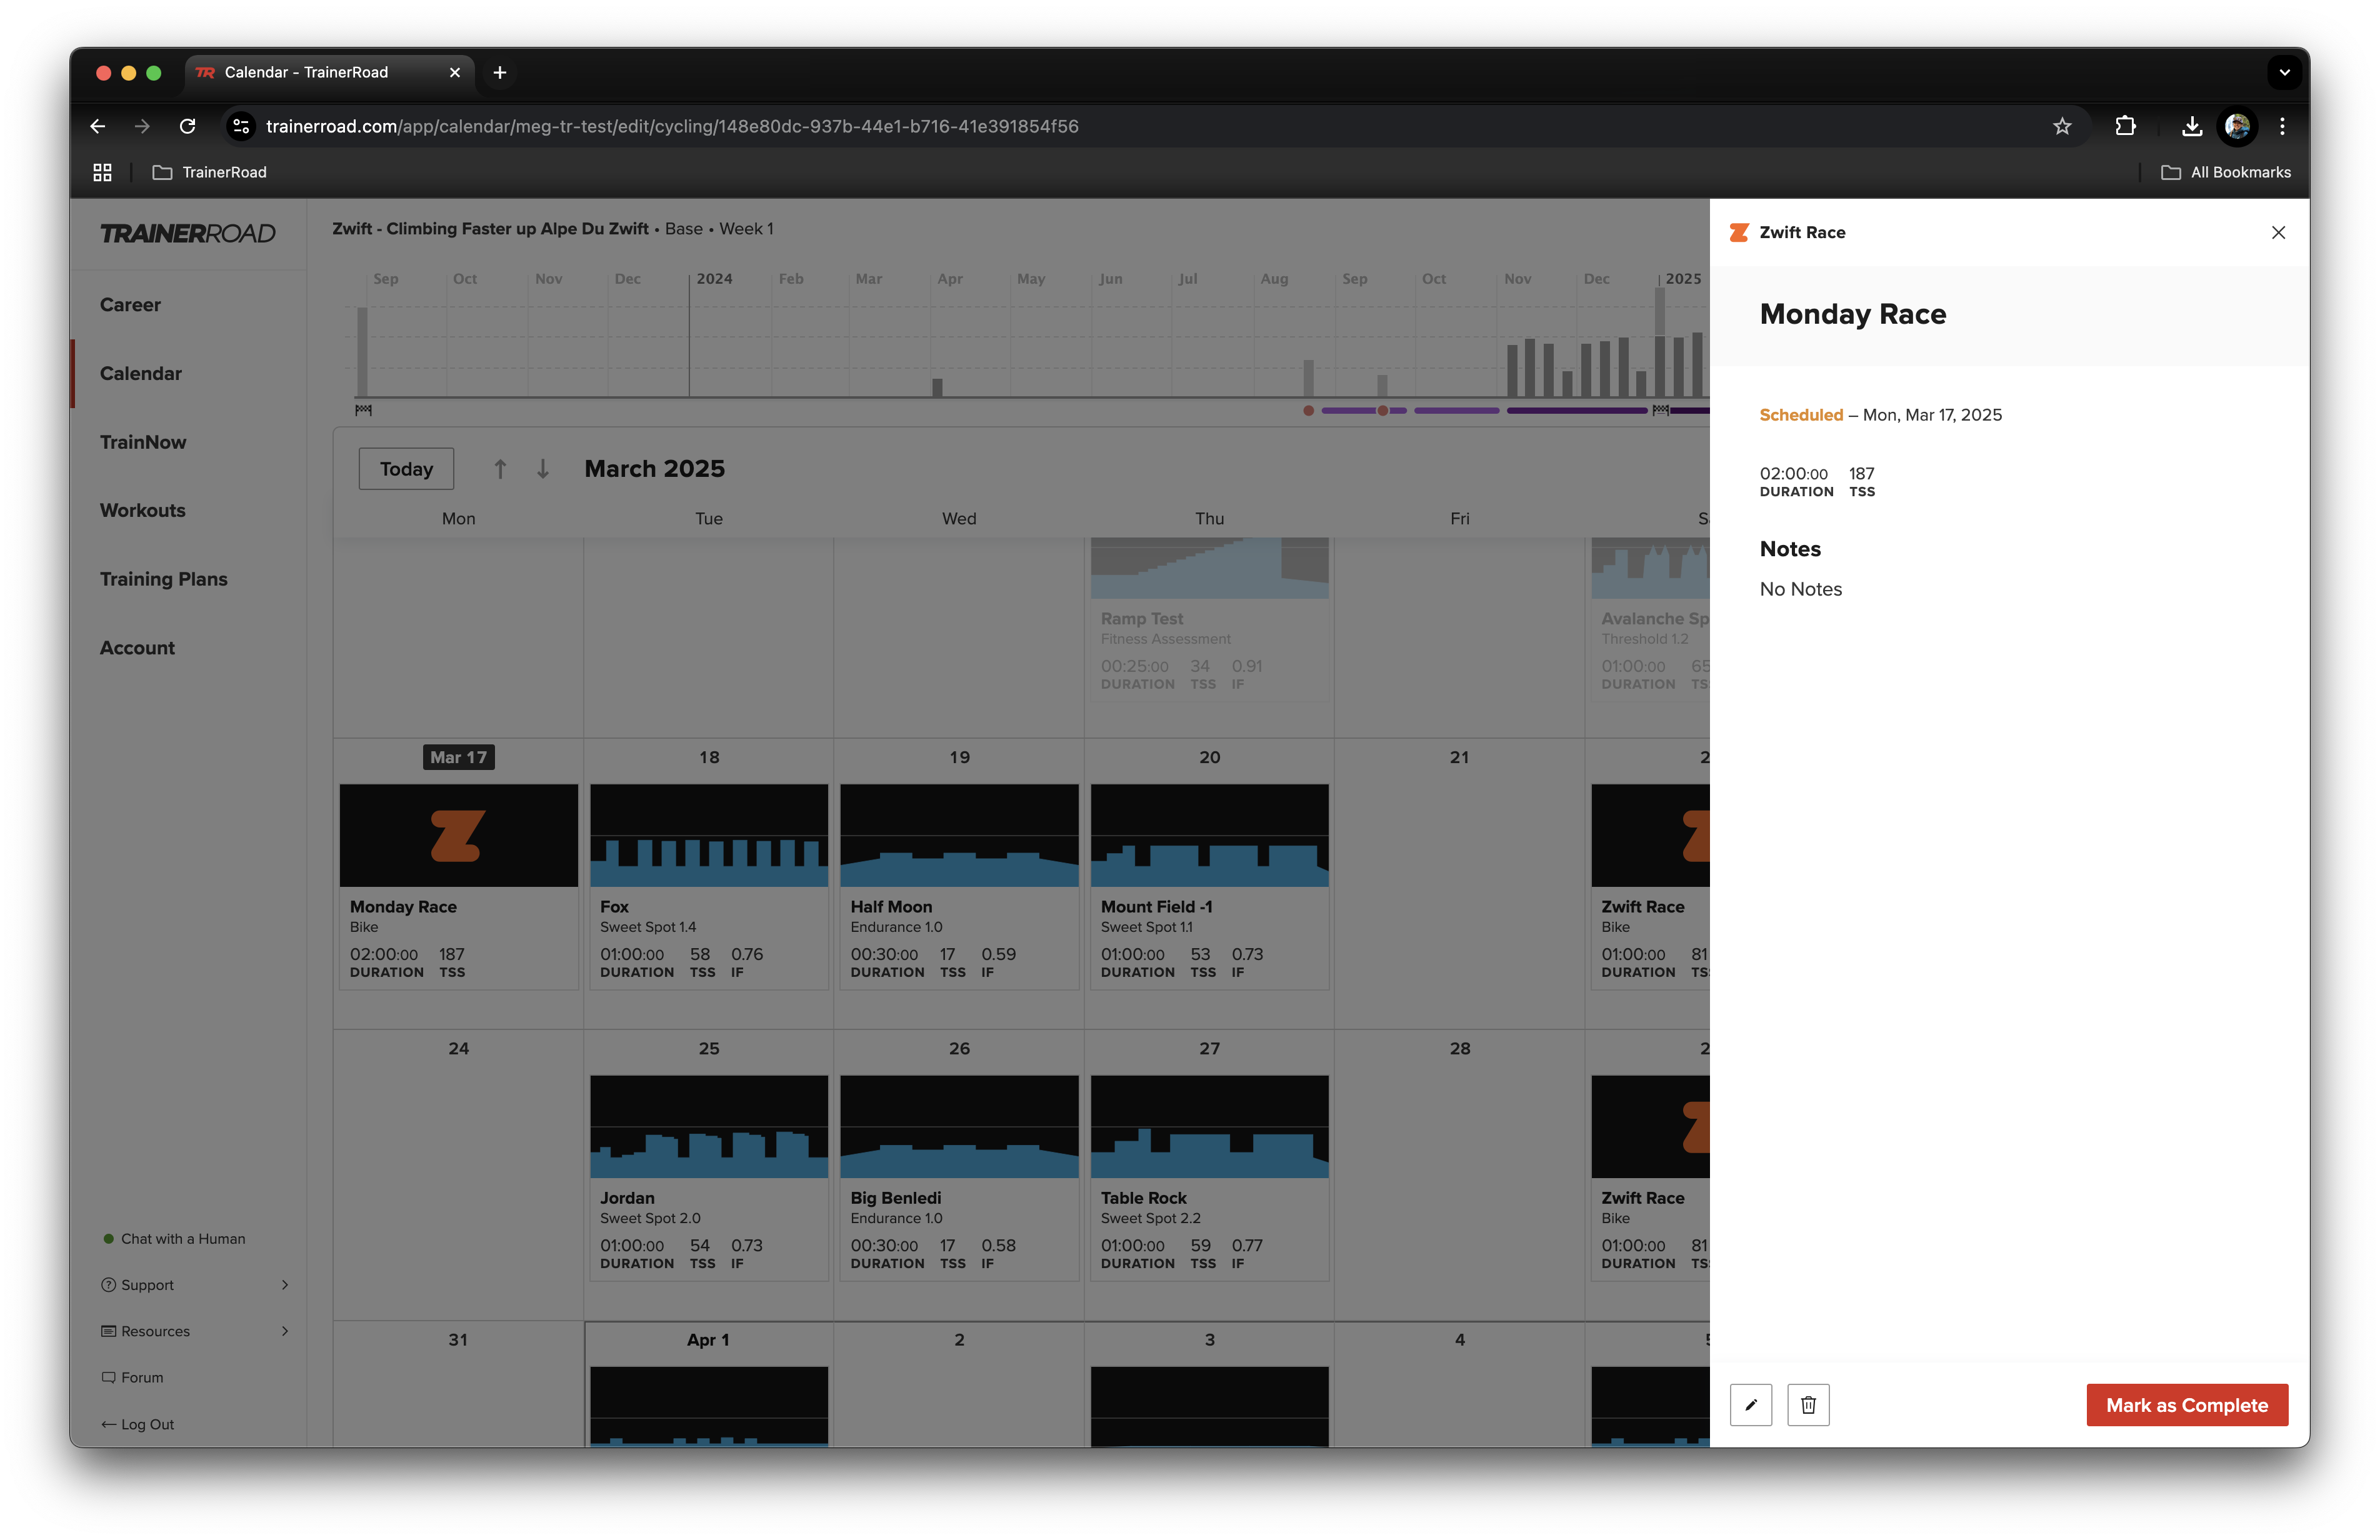Open the workout thumbnail on Apr 1
The width and height of the screenshot is (2380, 1540).
(709, 1406)
